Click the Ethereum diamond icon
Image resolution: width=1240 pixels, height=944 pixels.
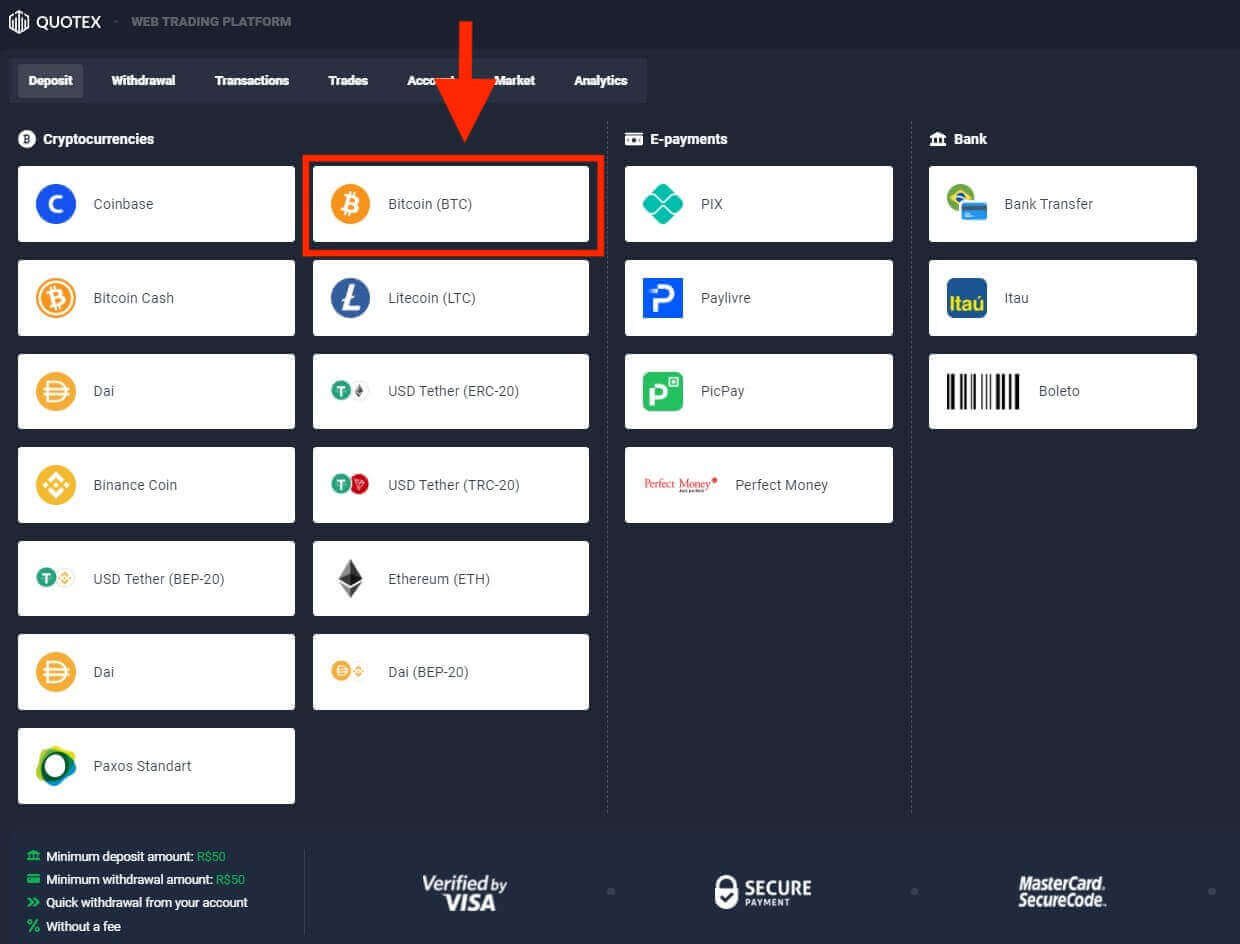[x=350, y=579]
